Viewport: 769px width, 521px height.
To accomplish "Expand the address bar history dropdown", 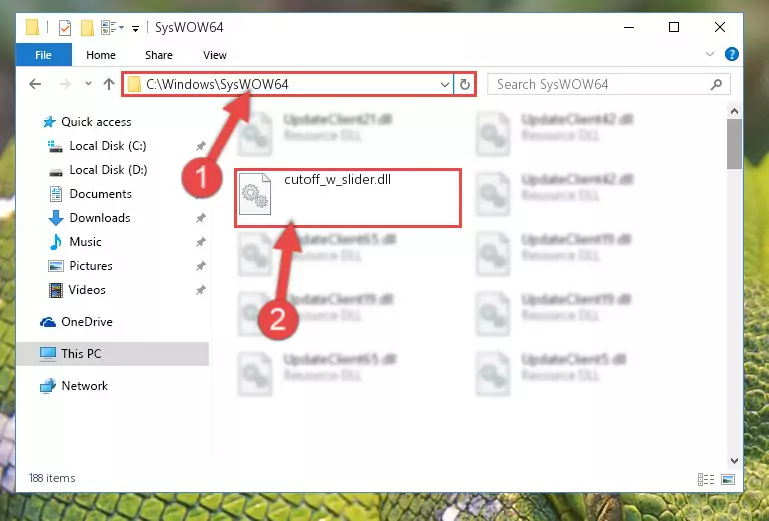I will coord(445,84).
